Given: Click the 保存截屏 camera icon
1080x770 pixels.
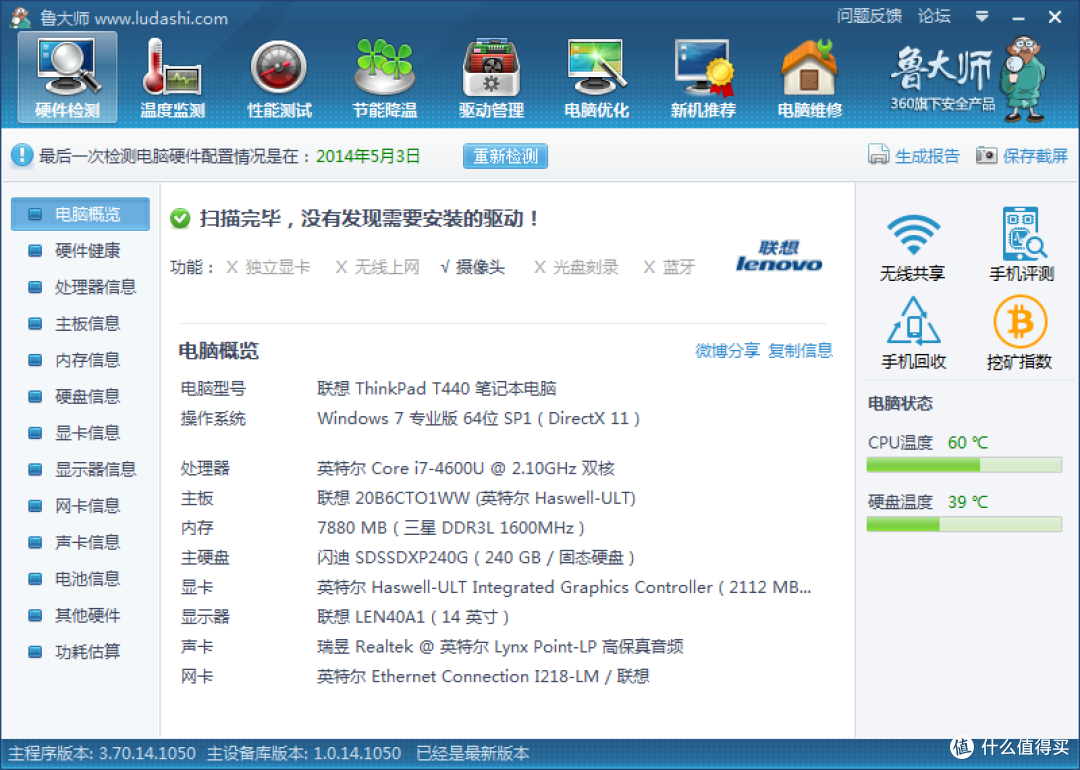Looking at the screenshot, I should [x=986, y=155].
